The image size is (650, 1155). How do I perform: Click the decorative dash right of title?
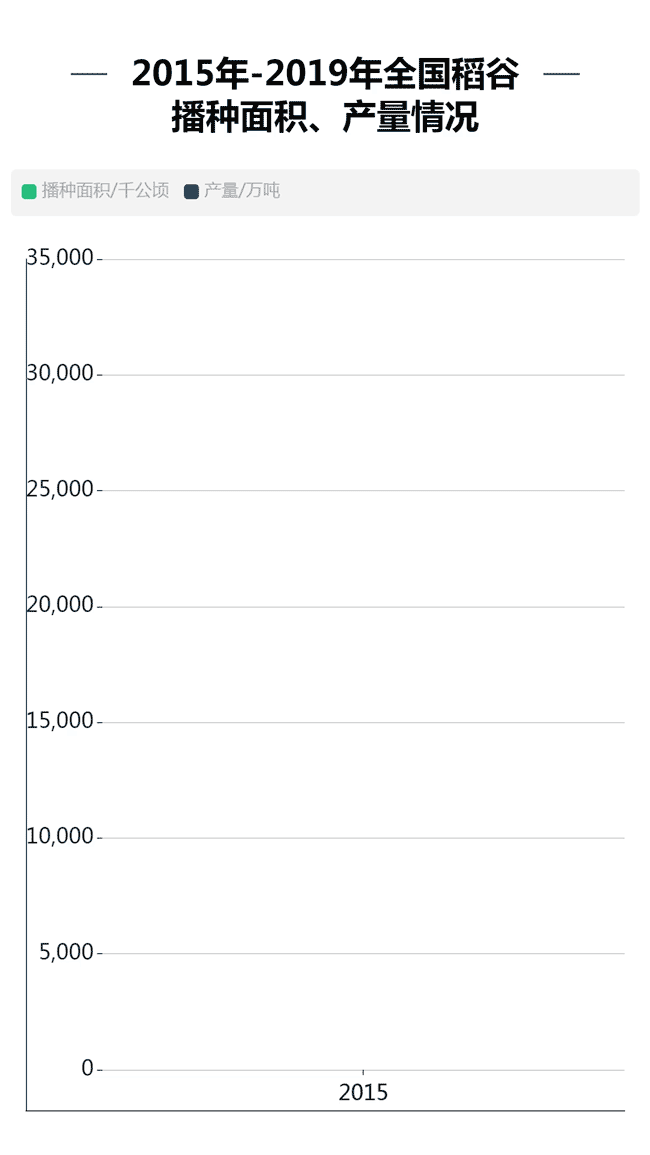tap(560, 74)
